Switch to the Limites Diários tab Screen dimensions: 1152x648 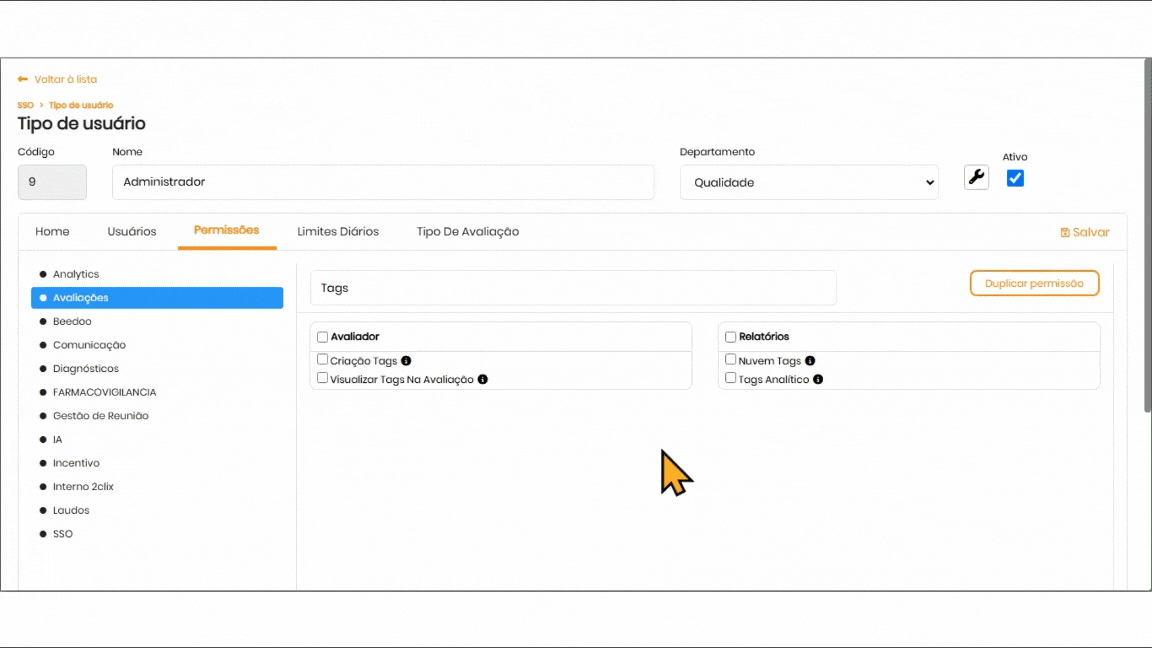[x=338, y=232]
